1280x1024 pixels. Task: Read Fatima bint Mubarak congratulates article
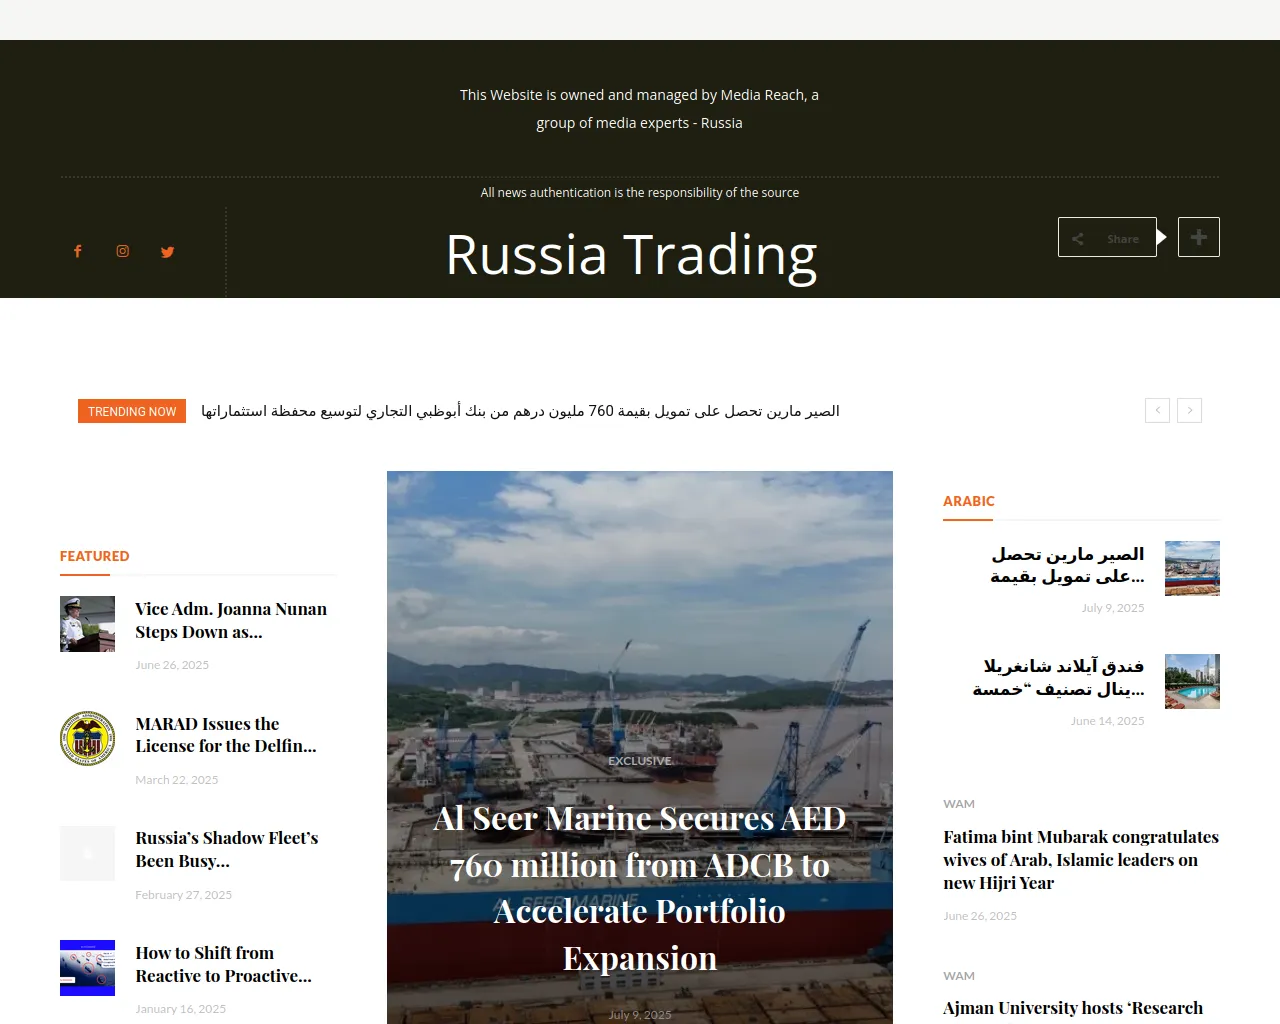1080,859
